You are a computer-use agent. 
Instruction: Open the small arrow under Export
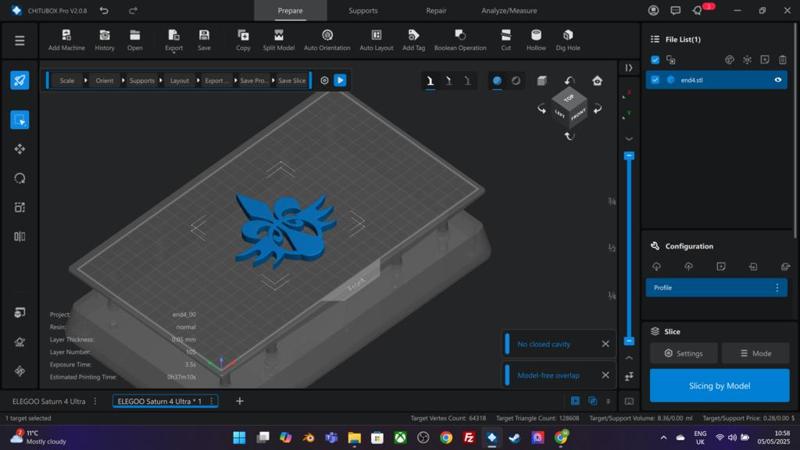coord(173,53)
